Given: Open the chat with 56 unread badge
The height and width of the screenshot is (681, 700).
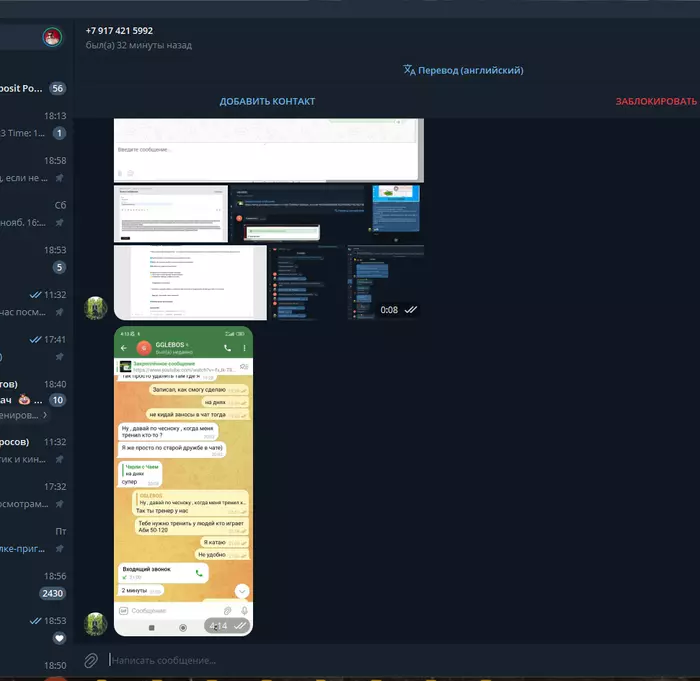Looking at the screenshot, I should 33,88.
